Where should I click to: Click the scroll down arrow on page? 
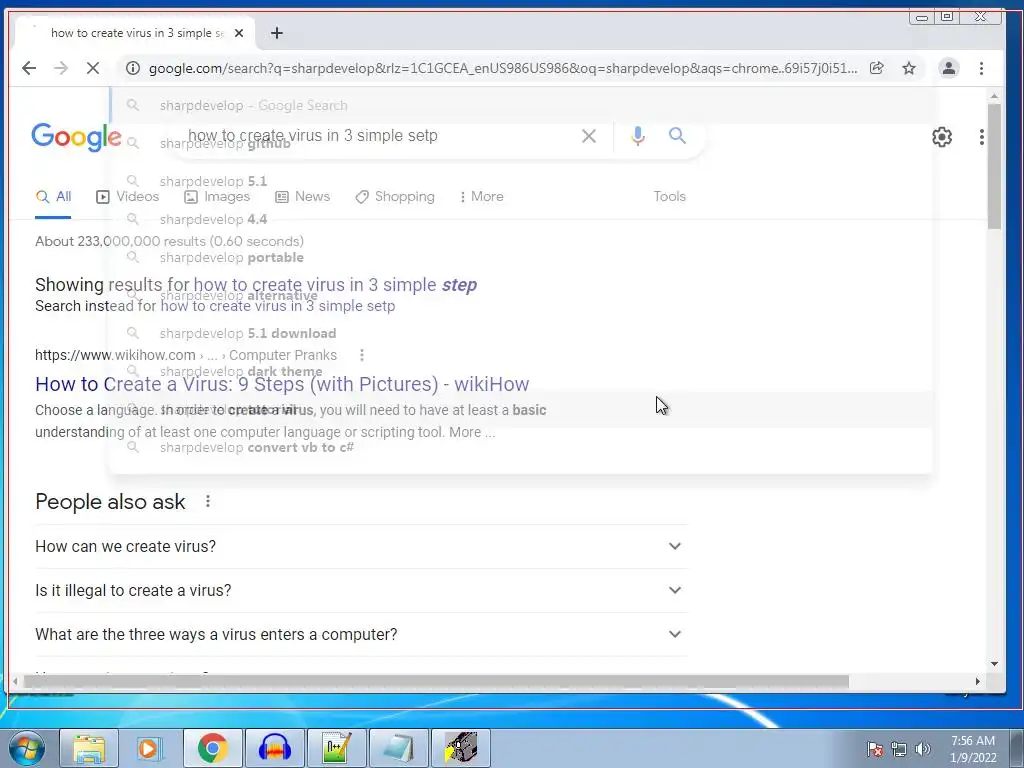pyautogui.click(x=994, y=664)
